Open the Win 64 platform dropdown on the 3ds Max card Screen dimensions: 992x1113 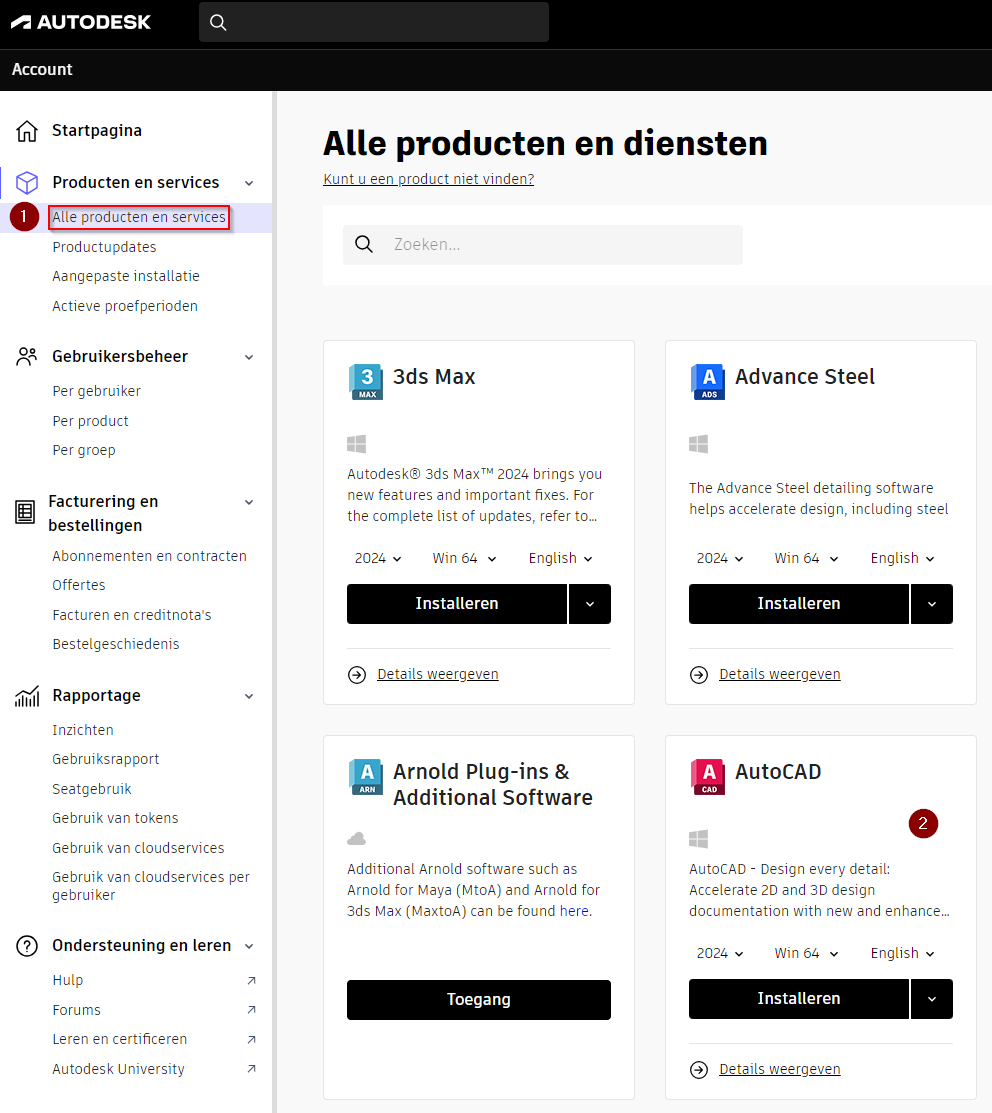coord(464,559)
